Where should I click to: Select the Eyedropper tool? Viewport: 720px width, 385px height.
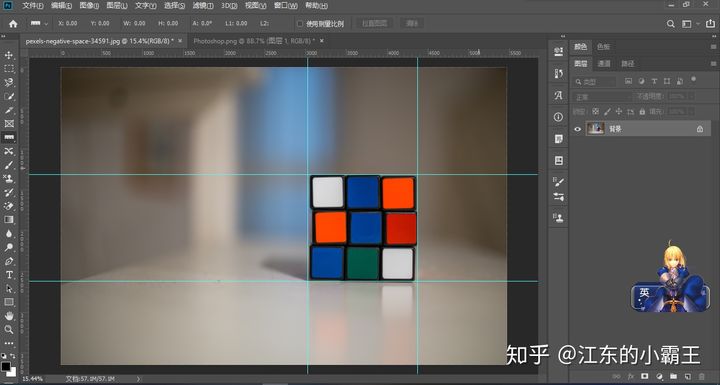(9, 110)
